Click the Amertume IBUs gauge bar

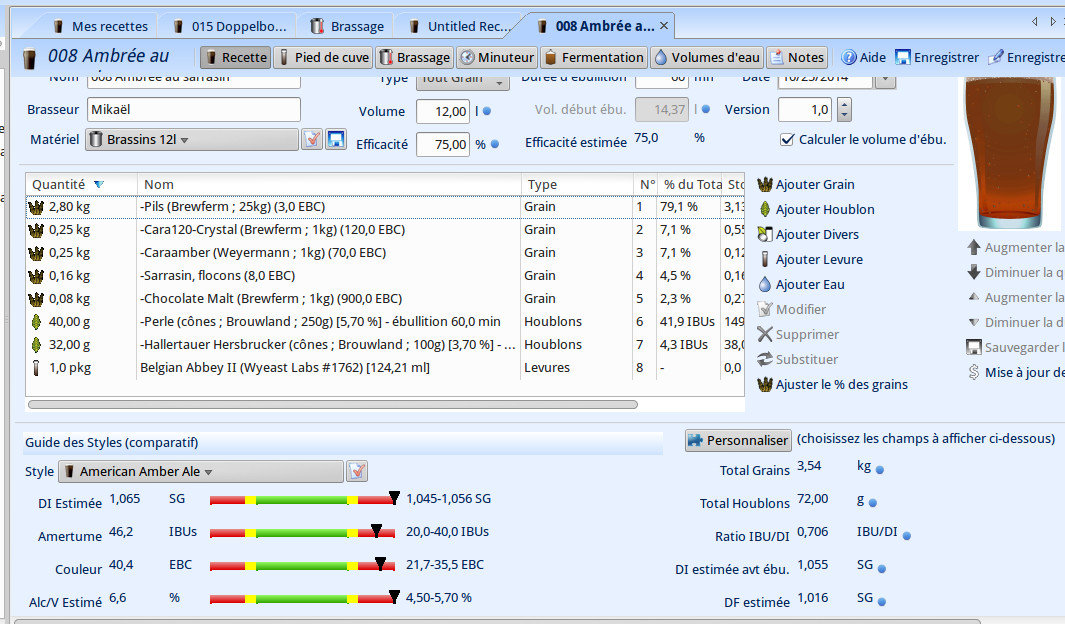tap(303, 533)
